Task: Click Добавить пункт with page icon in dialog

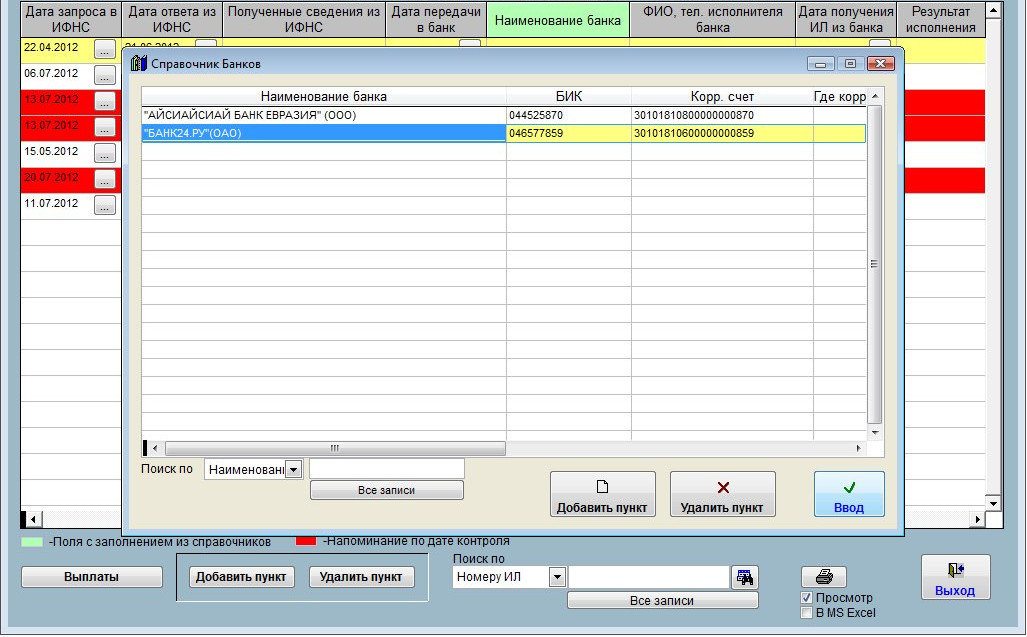Action: [602, 494]
